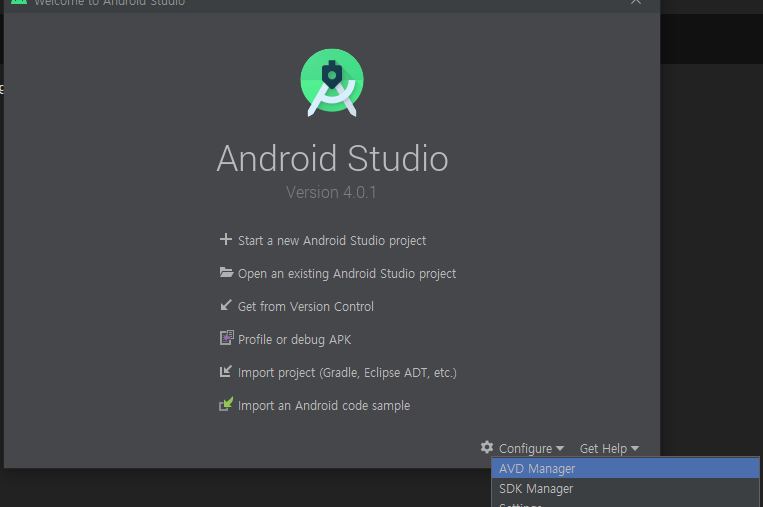Click the Profile or debug APK icon
Screen dimensions: 763x507
226,338
